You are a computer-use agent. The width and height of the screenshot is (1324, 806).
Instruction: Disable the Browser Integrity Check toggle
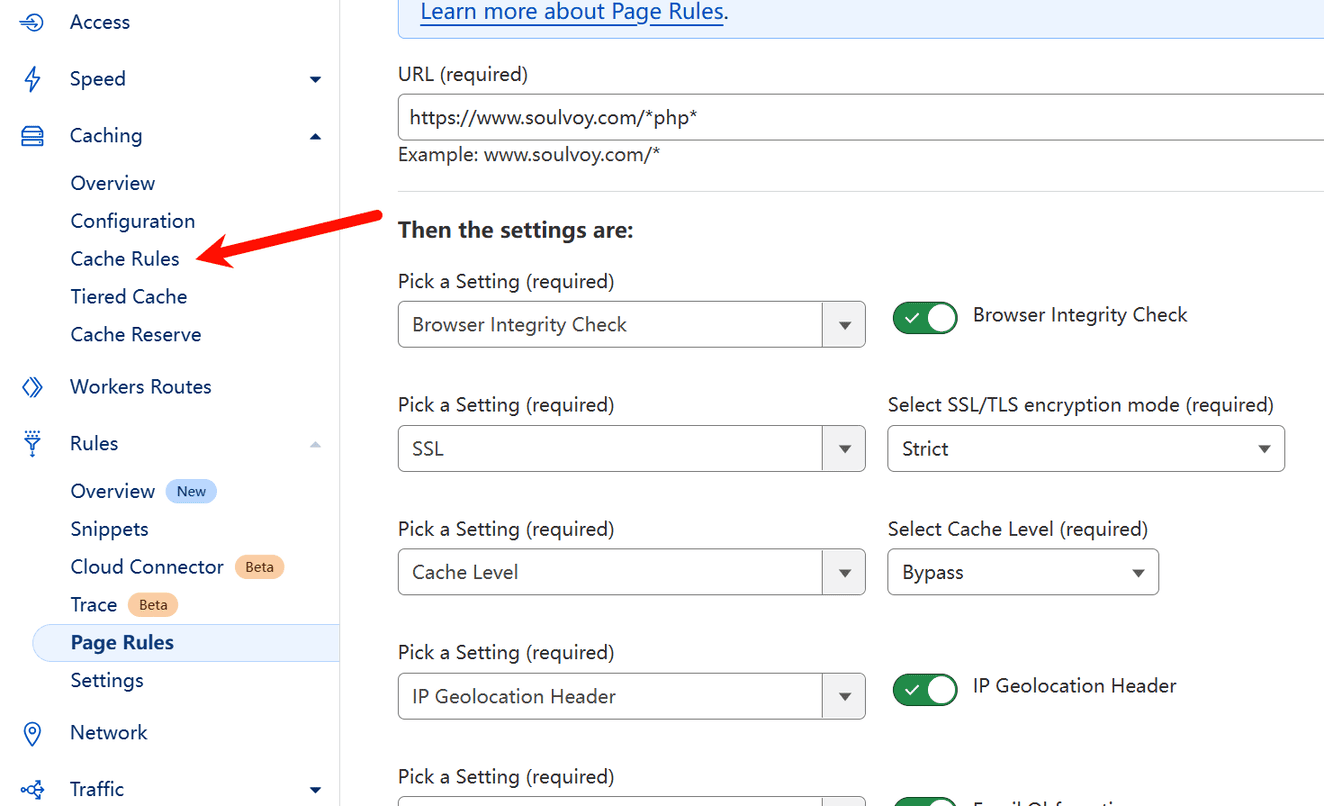point(924,318)
